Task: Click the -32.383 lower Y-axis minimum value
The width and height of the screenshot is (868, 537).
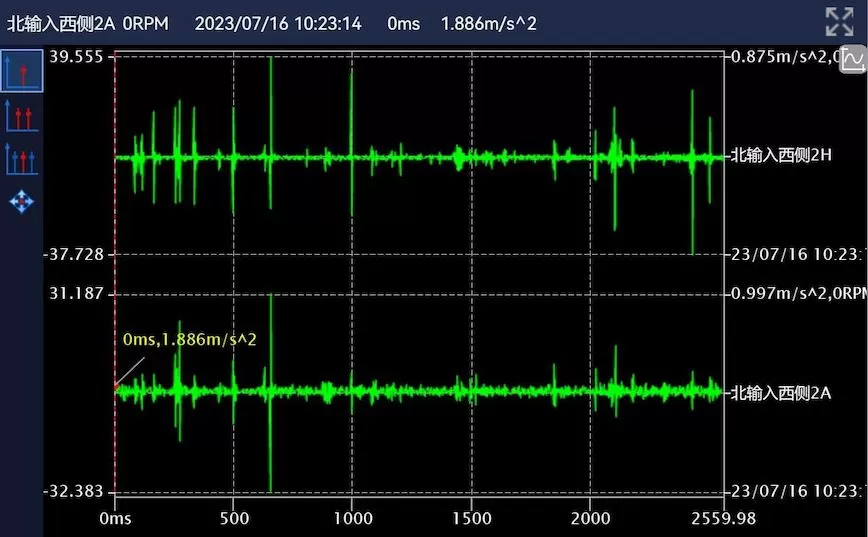Action: coord(74,492)
